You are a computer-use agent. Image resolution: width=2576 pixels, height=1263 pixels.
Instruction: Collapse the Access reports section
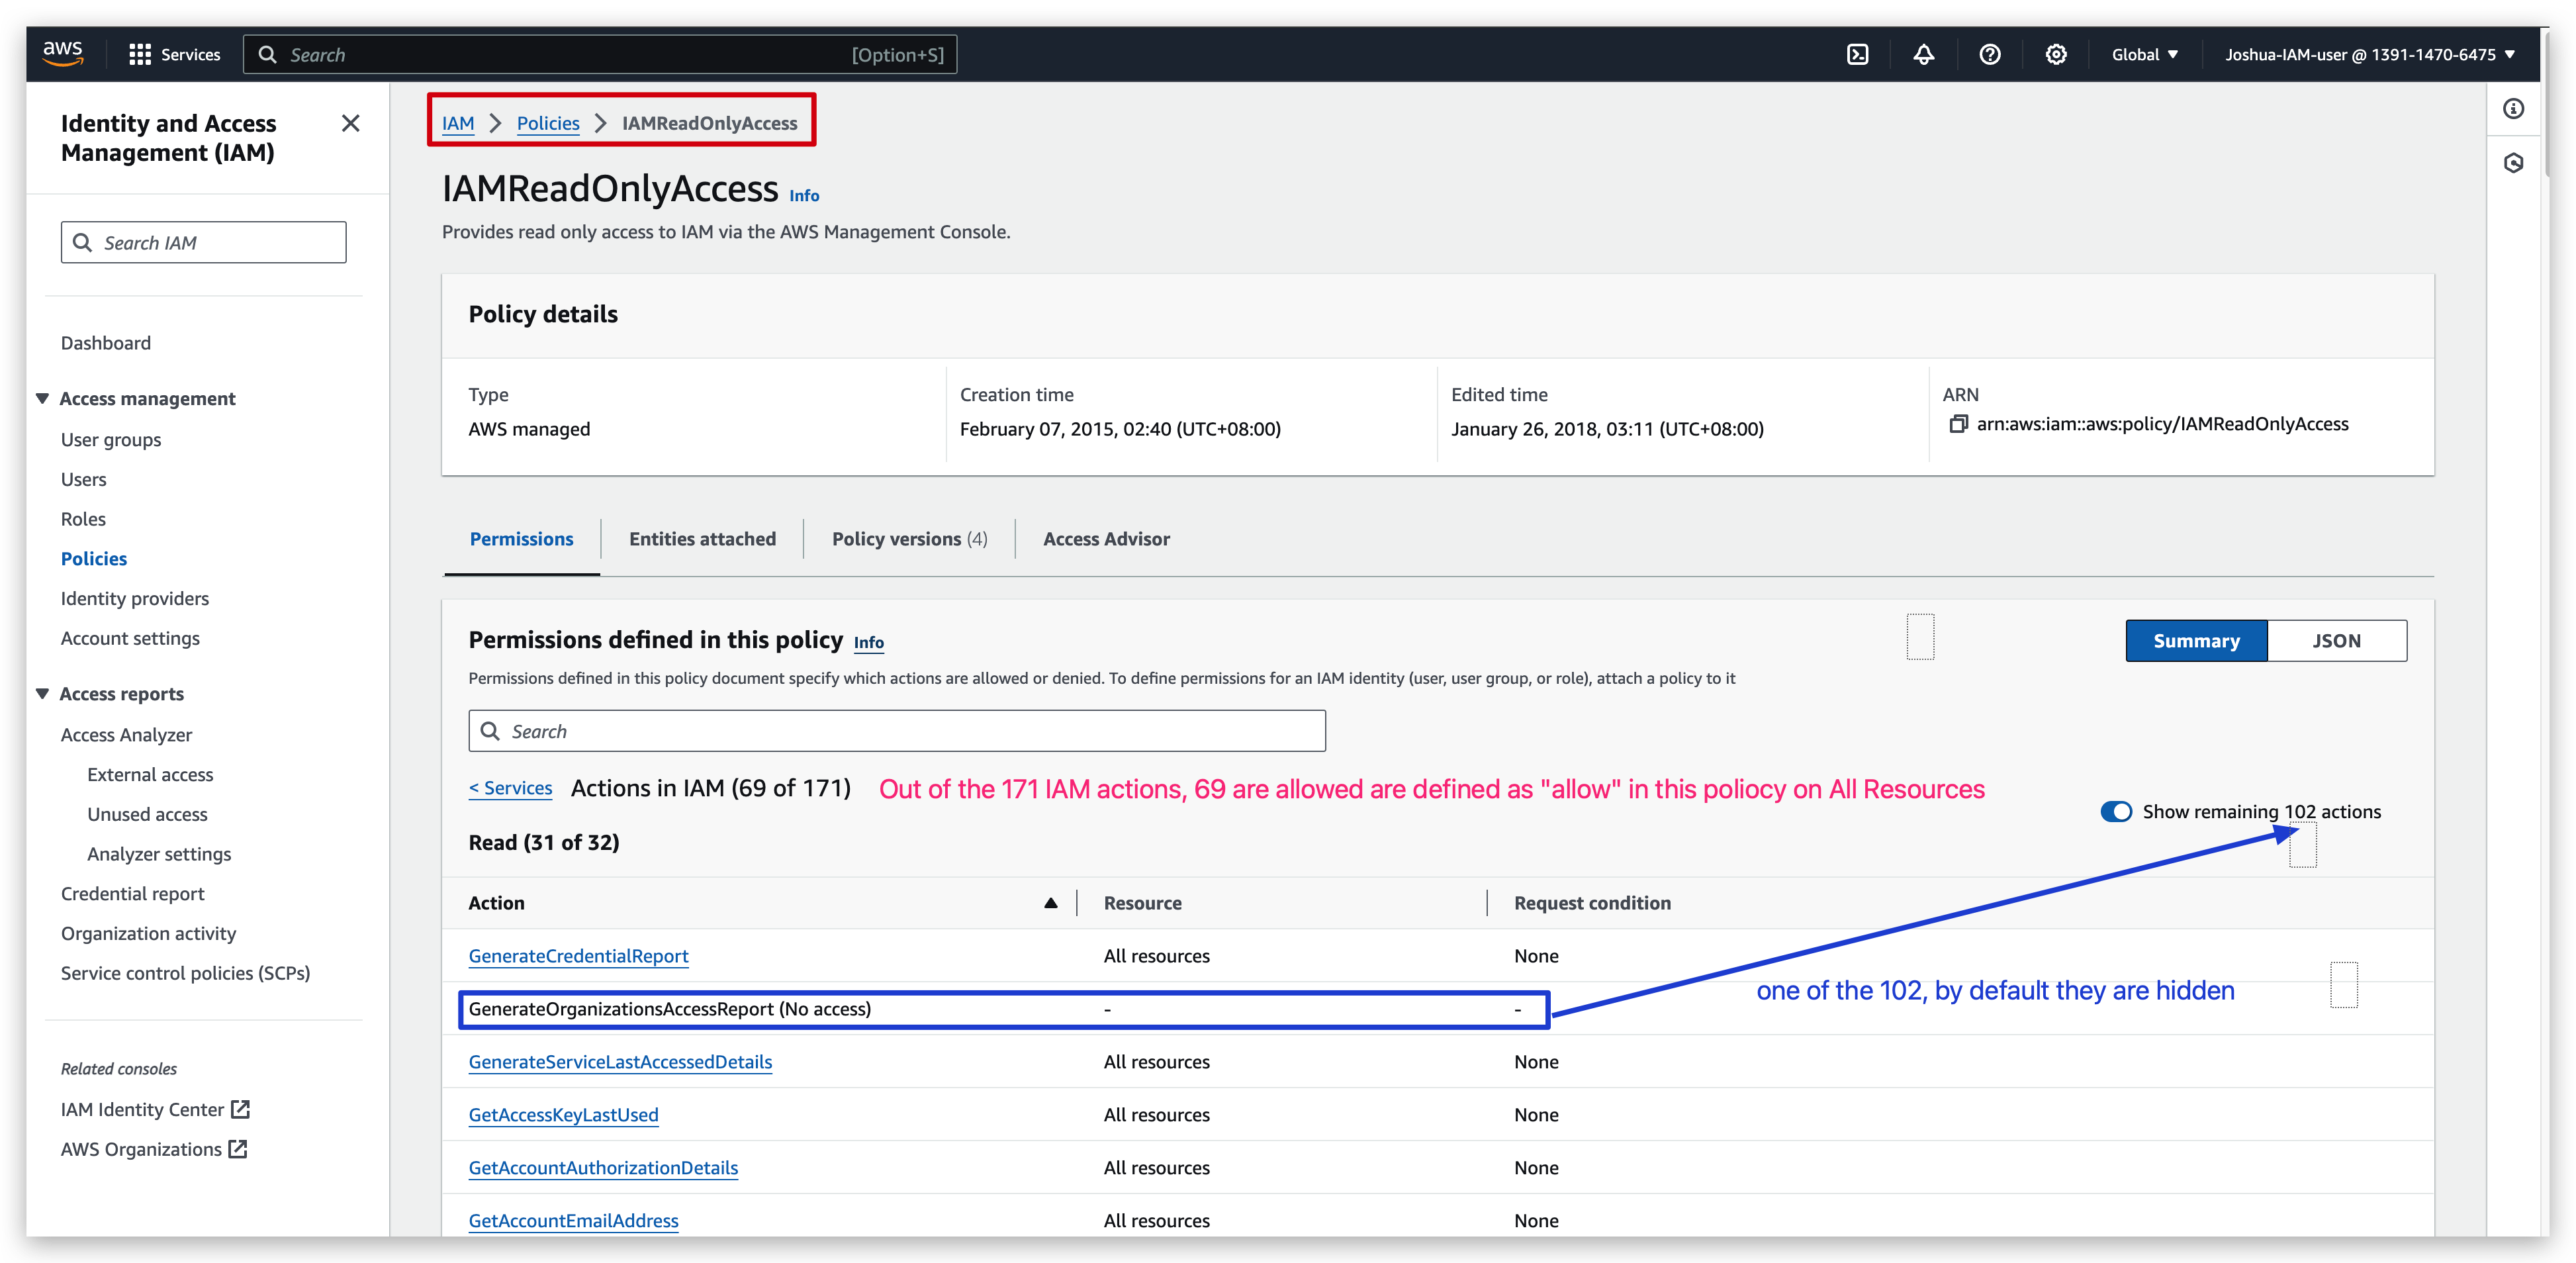point(43,694)
